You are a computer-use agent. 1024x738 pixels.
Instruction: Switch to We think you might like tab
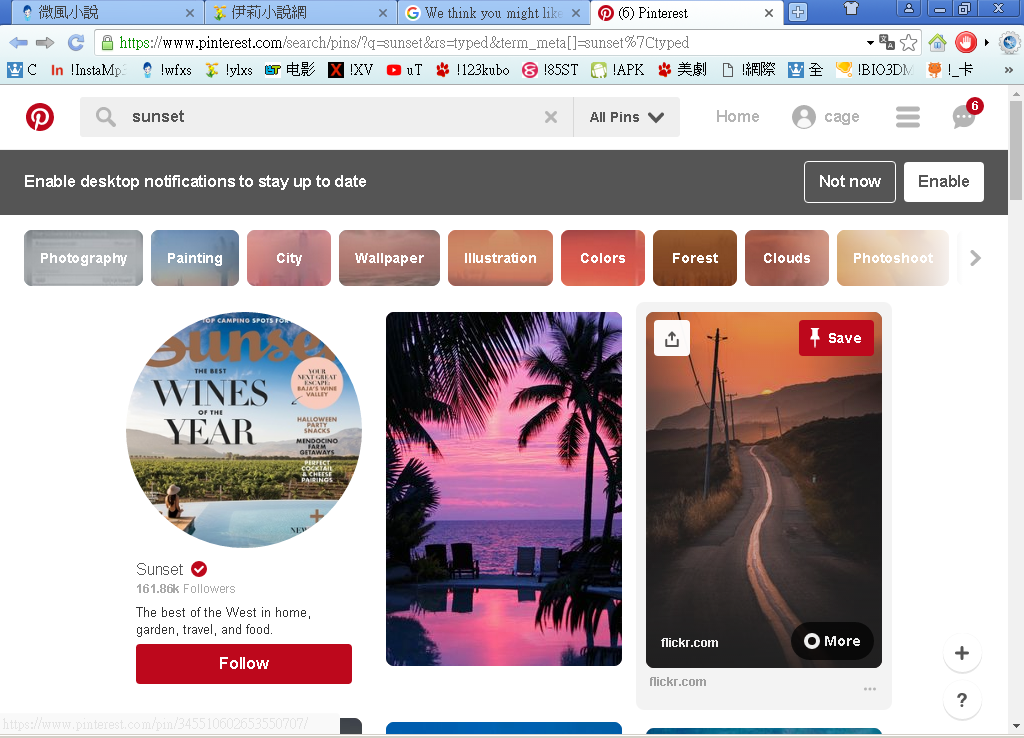493,13
